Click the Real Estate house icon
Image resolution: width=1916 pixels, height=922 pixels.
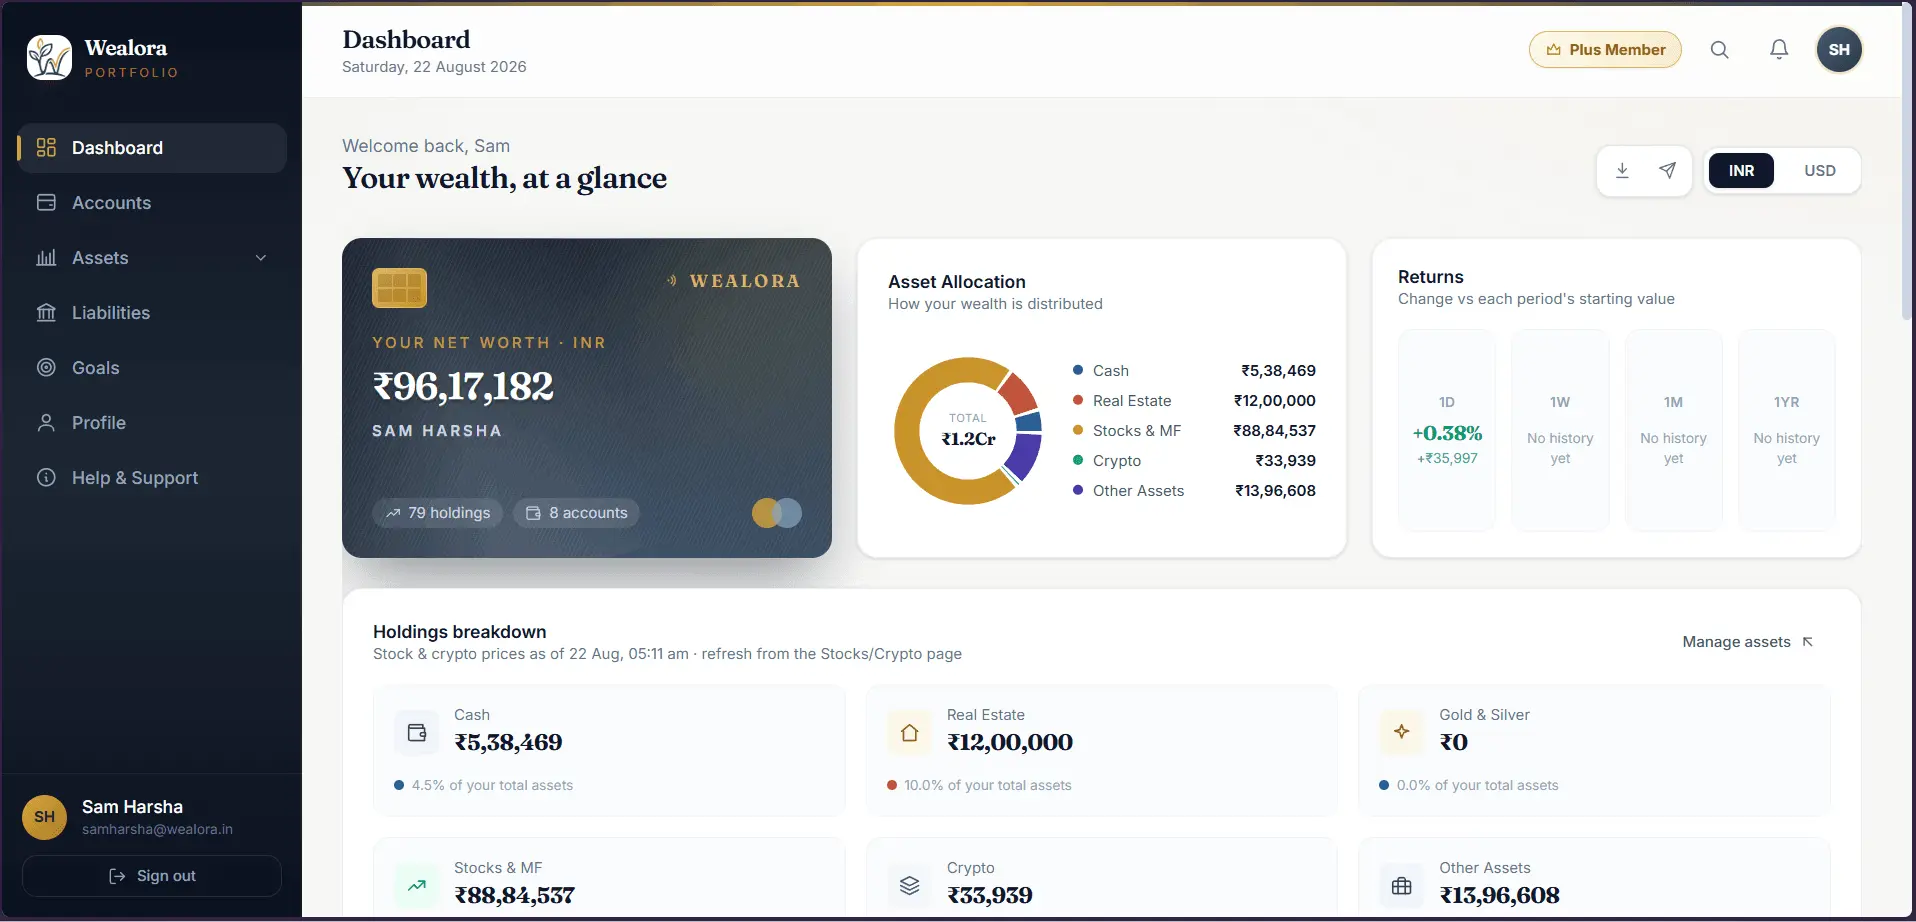click(x=909, y=733)
